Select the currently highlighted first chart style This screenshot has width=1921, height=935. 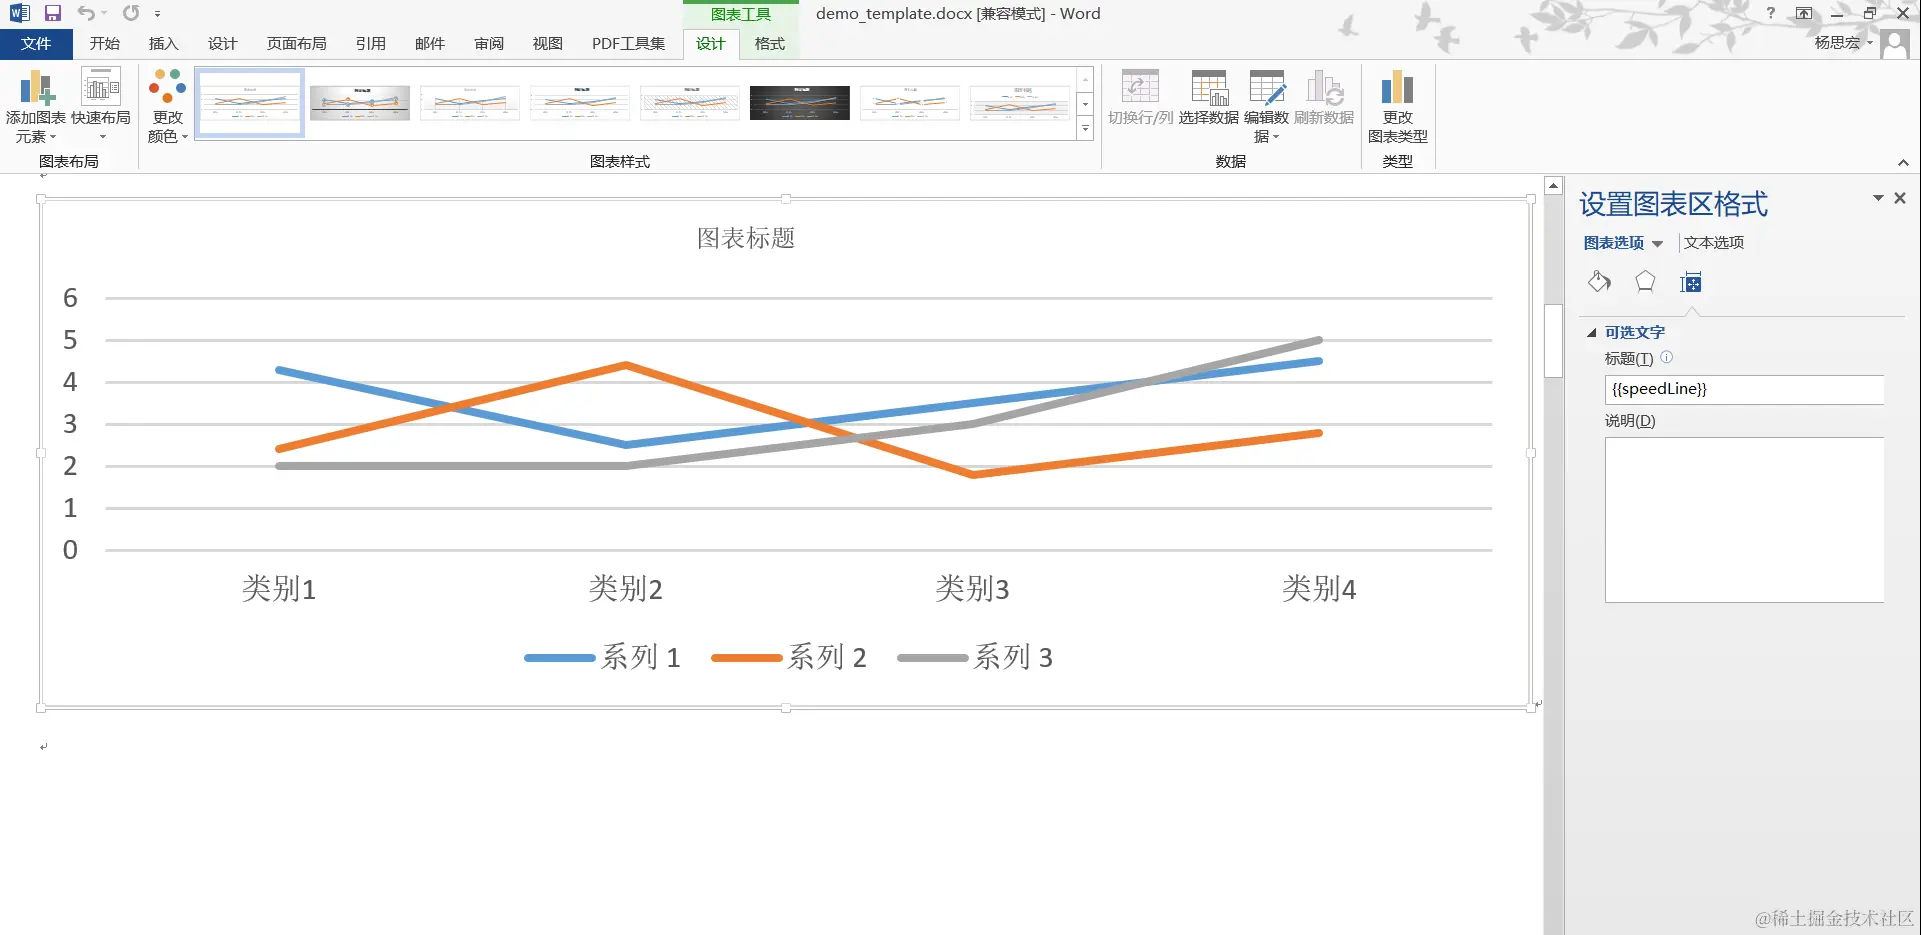point(250,102)
